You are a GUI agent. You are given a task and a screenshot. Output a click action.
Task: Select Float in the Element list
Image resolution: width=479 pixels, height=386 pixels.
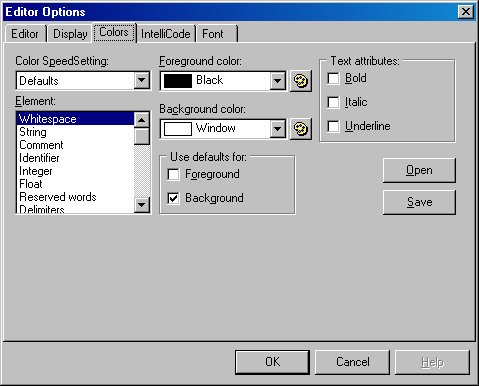tap(75, 184)
